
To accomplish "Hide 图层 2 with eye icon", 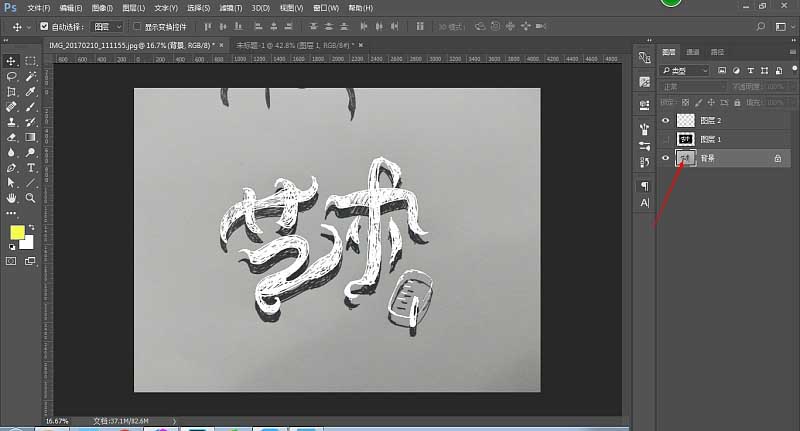I will coord(665,120).
